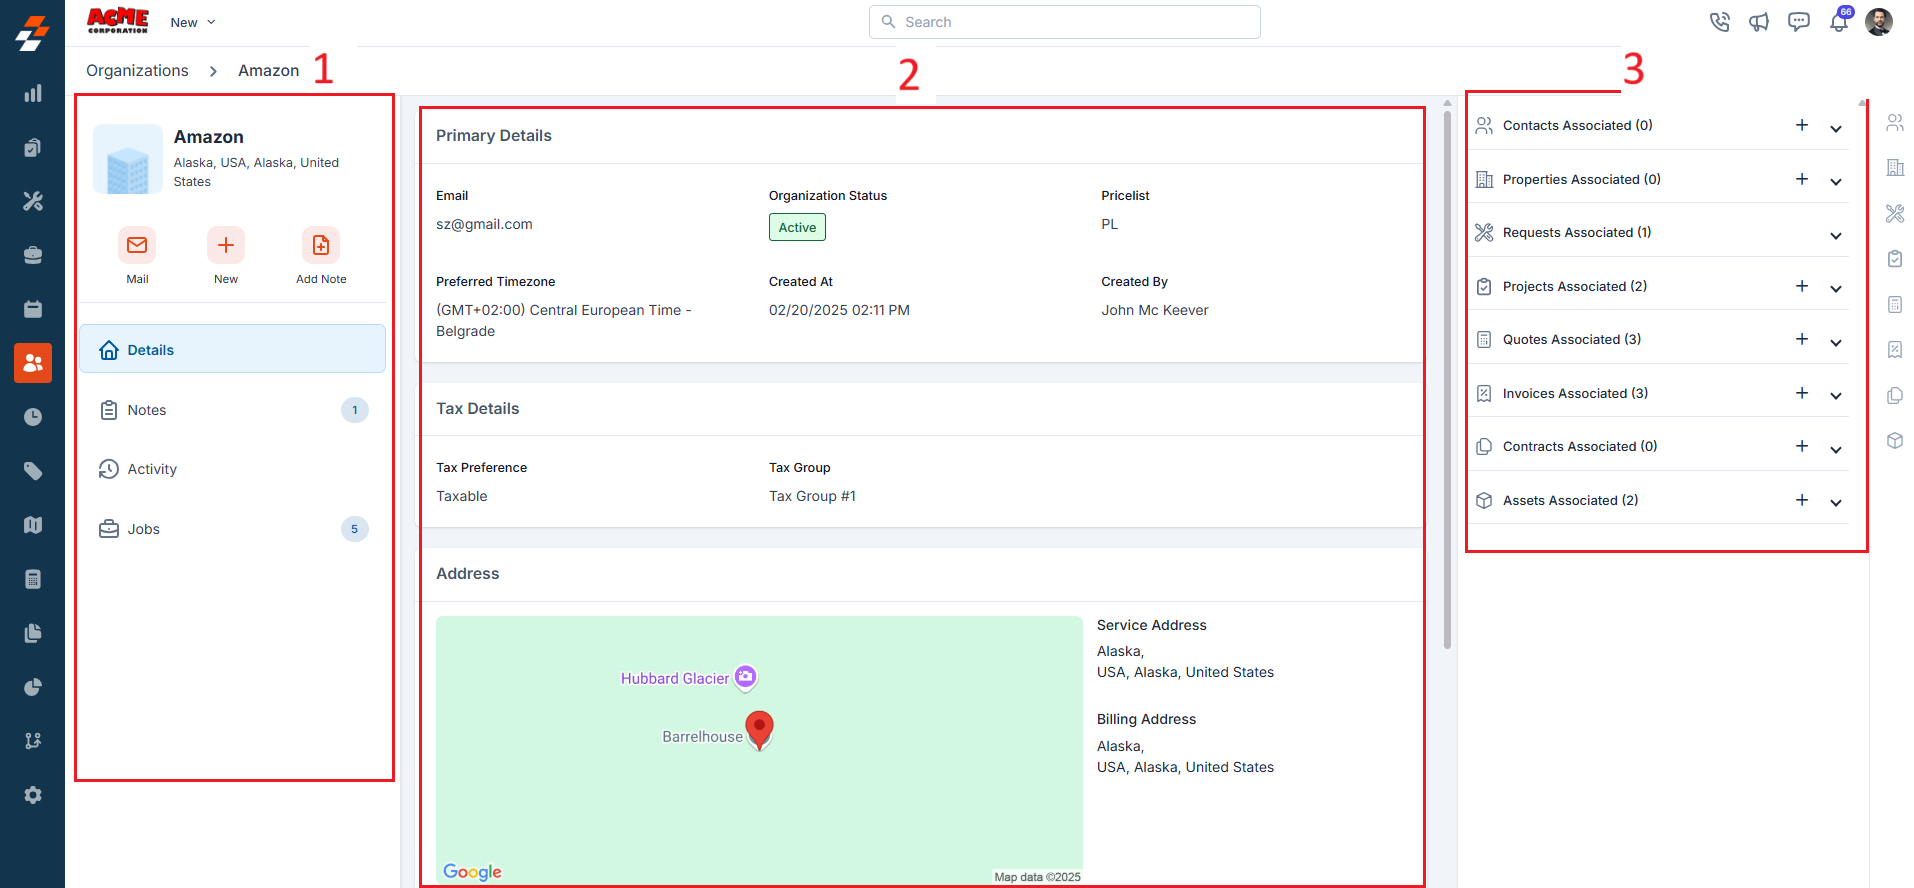Expand the Projects Associated section

click(1836, 289)
